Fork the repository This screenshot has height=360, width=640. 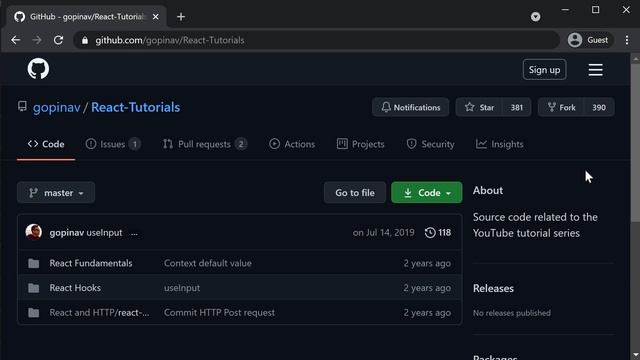click(562, 107)
